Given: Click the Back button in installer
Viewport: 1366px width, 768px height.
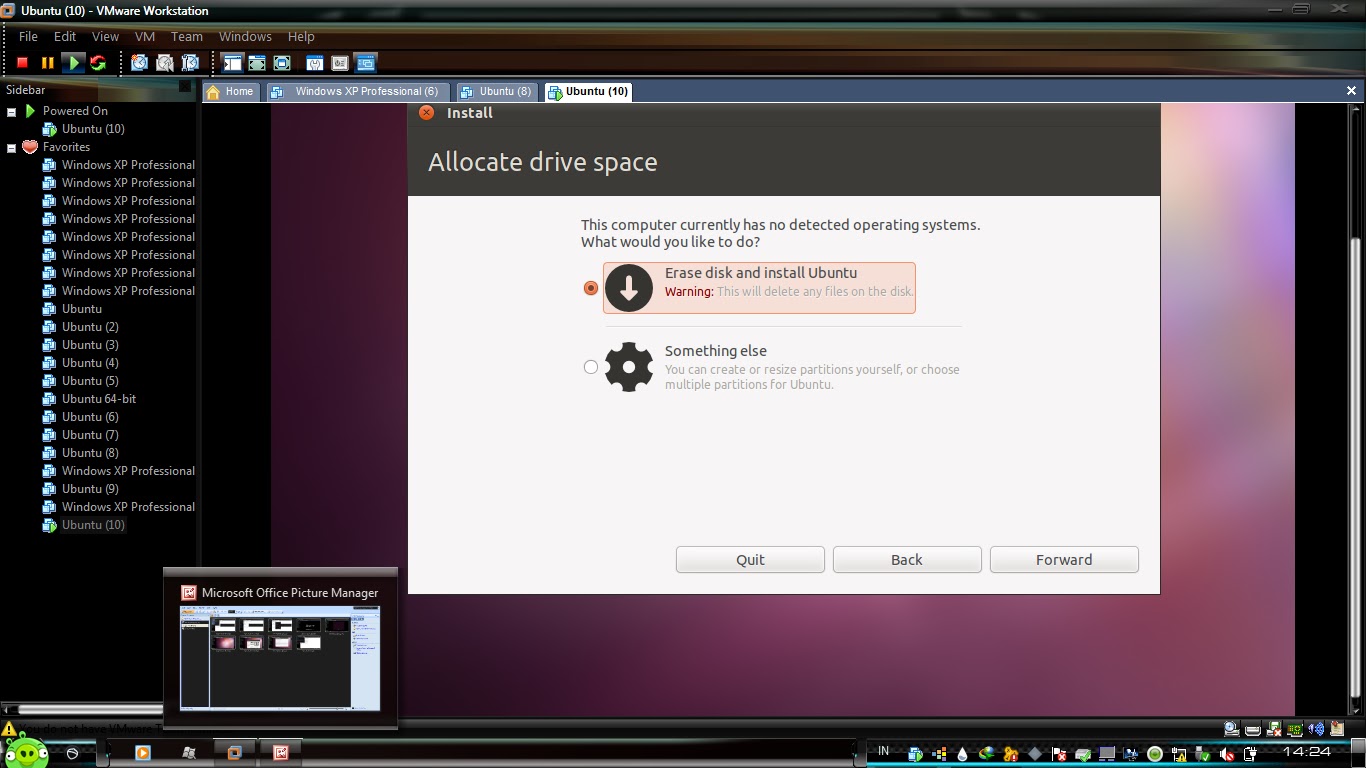Looking at the screenshot, I should [x=907, y=560].
